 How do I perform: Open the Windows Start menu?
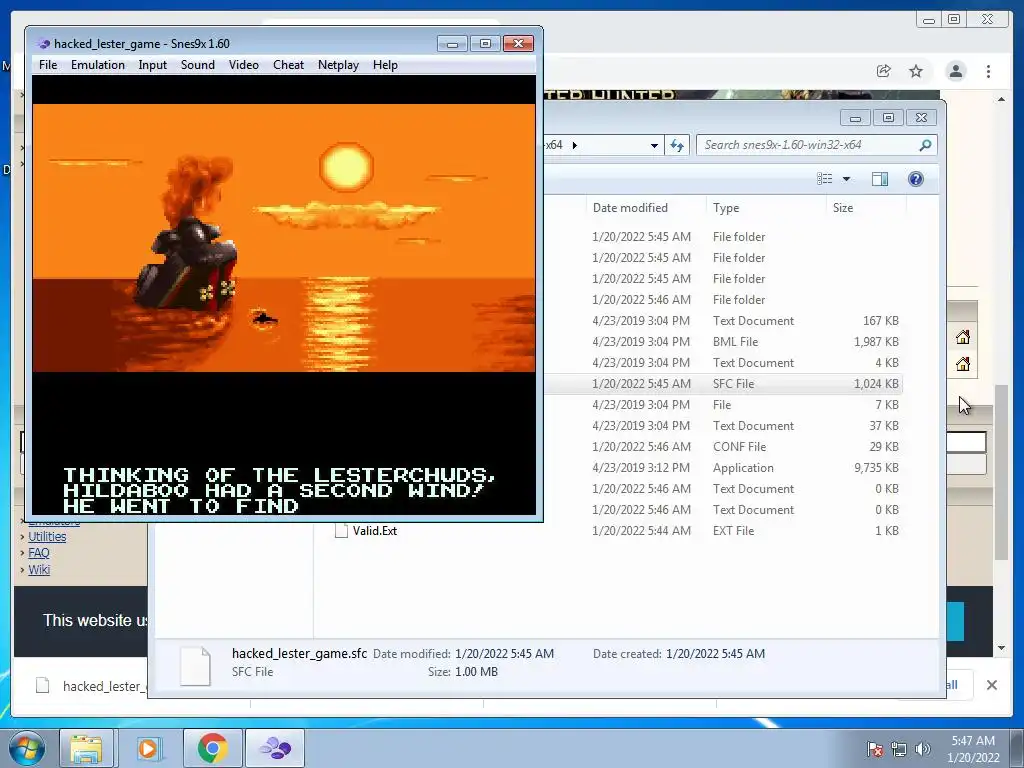(26, 748)
